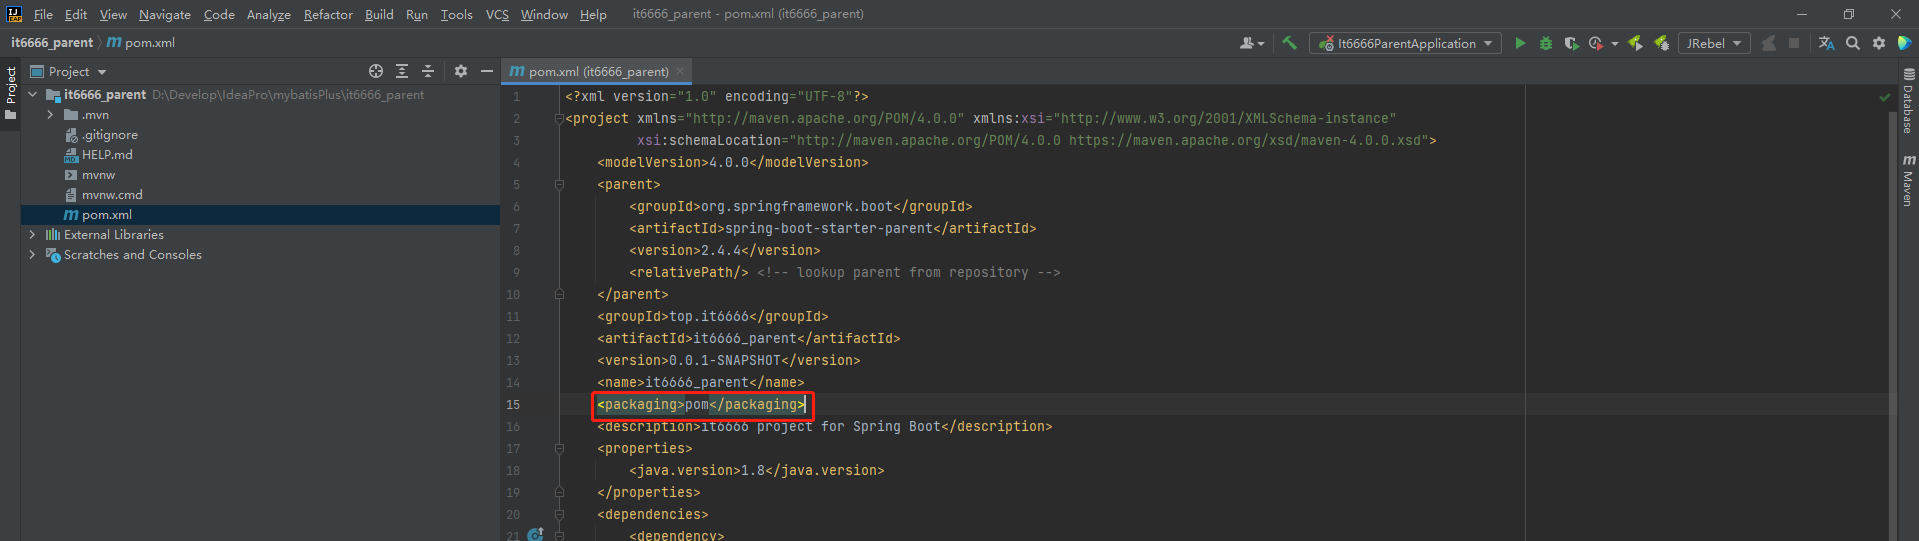Click pom.xml breadcrumb in navigation bar
Screen dimensions: 1919x541
tap(141, 43)
